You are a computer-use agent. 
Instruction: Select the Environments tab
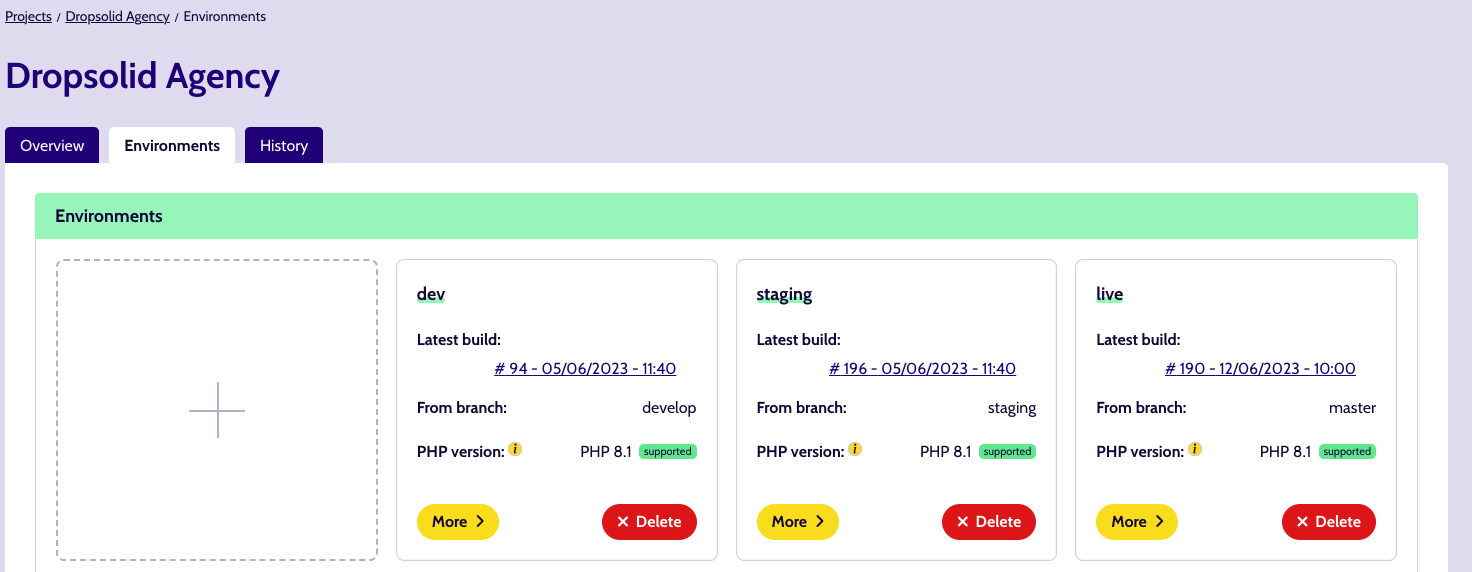(x=172, y=145)
